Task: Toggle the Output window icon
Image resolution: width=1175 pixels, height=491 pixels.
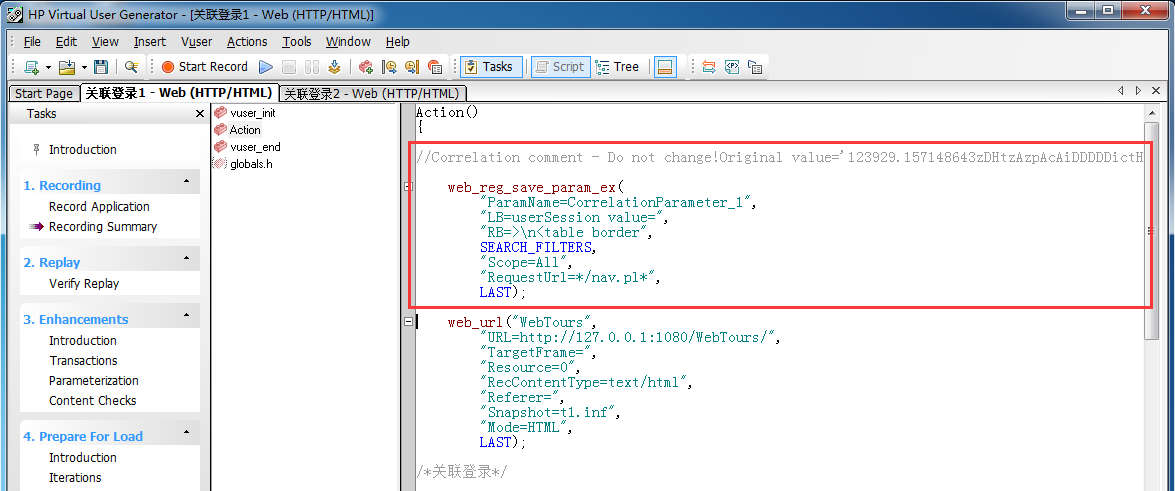Action: (664, 67)
